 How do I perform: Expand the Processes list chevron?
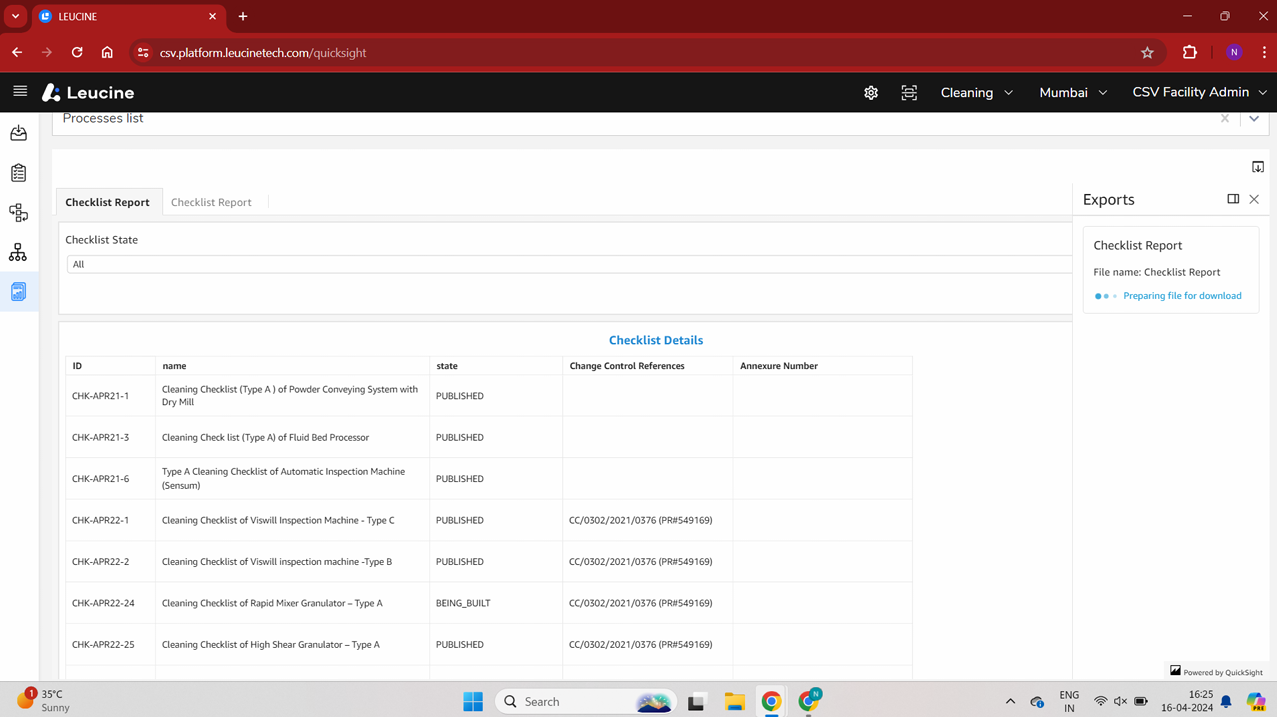point(1254,118)
